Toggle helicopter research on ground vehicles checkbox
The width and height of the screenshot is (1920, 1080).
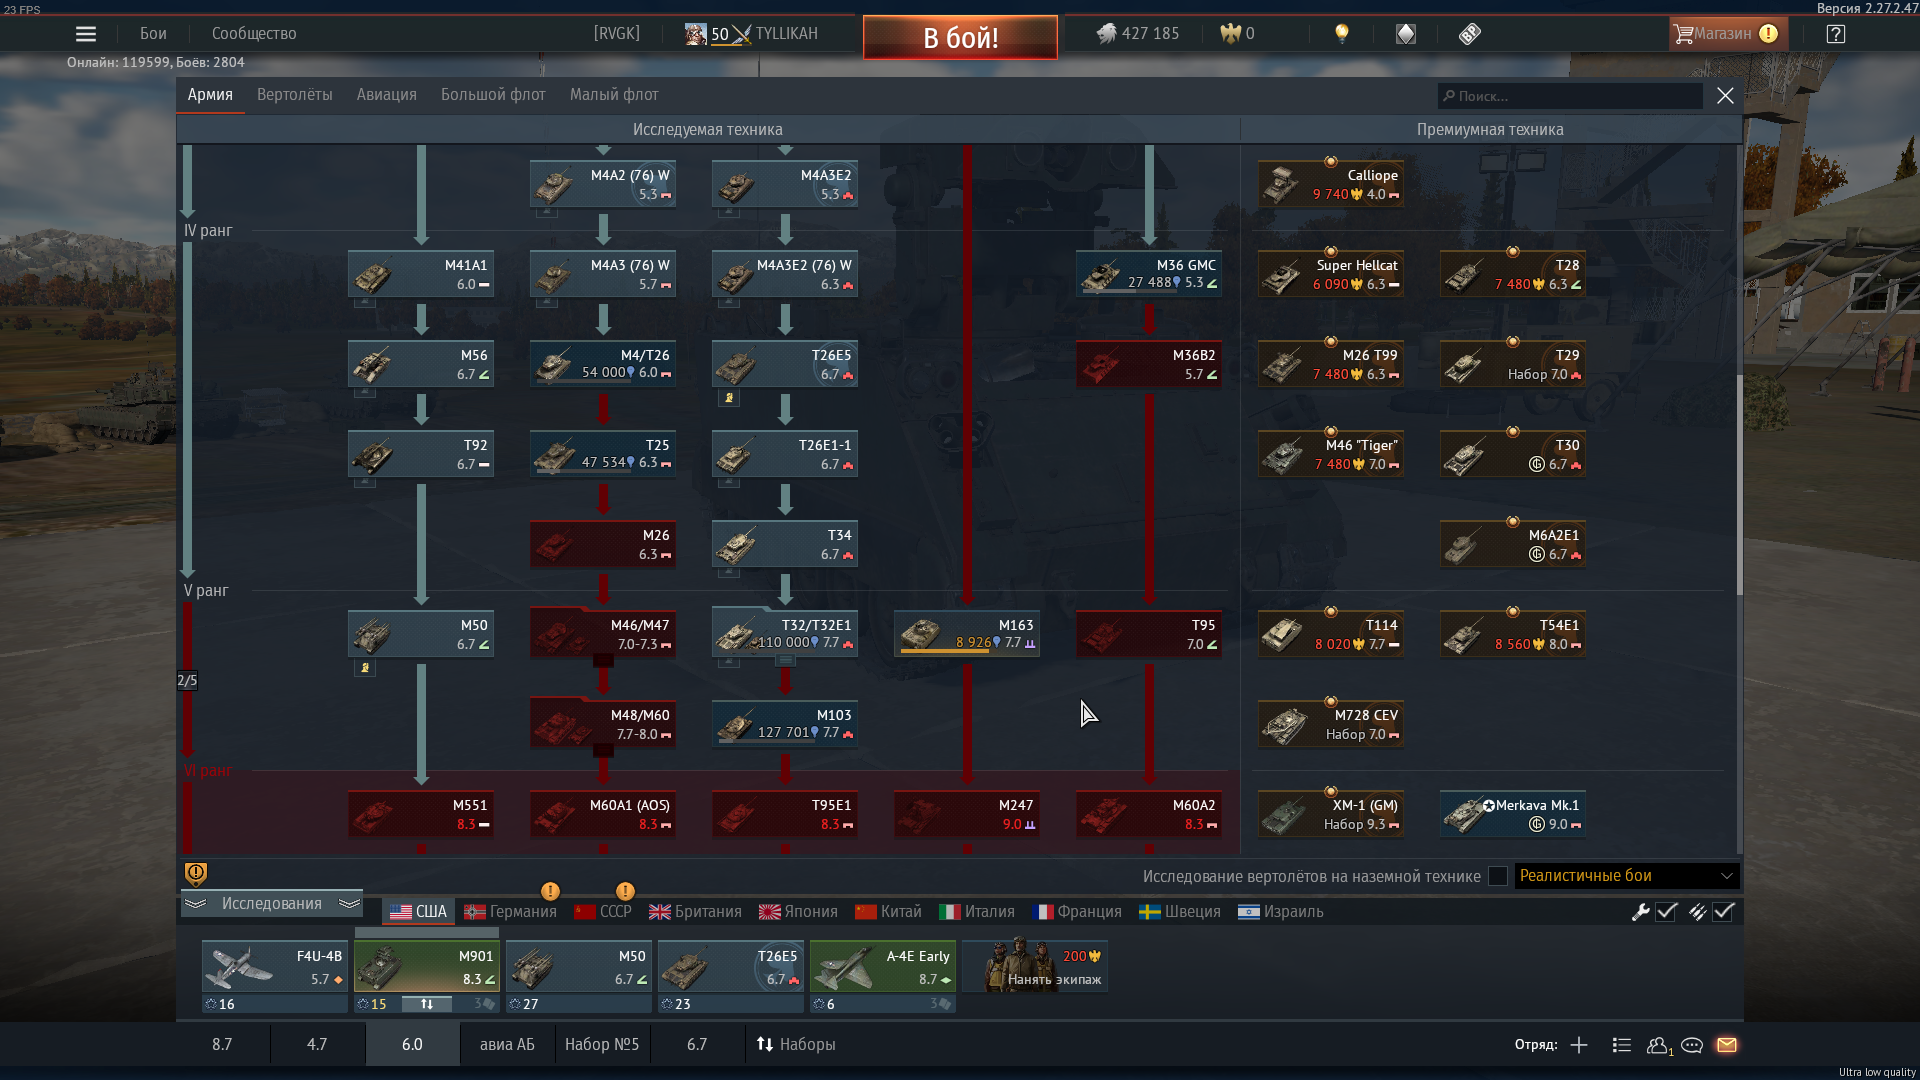(1498, 876)
